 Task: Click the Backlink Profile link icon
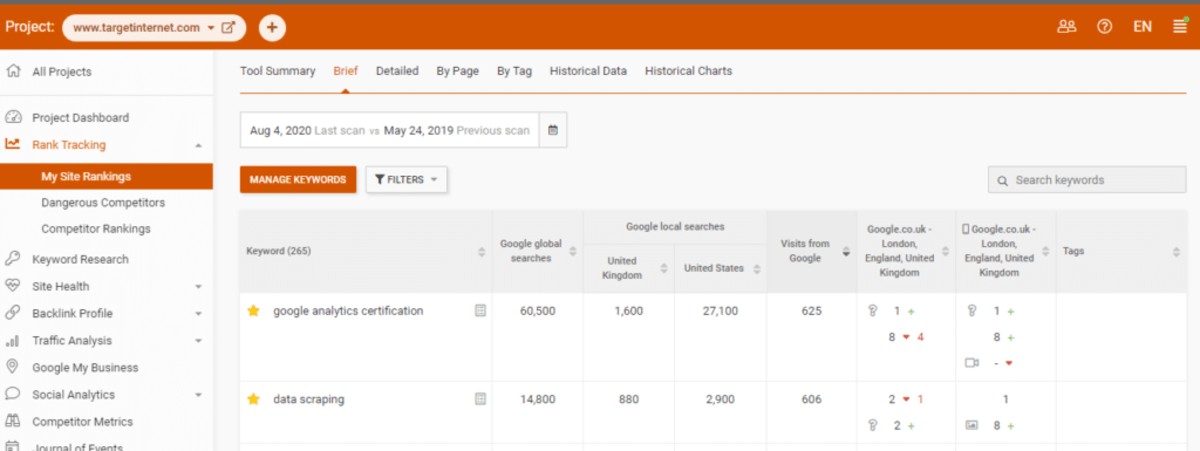click(x=12, y=313)
